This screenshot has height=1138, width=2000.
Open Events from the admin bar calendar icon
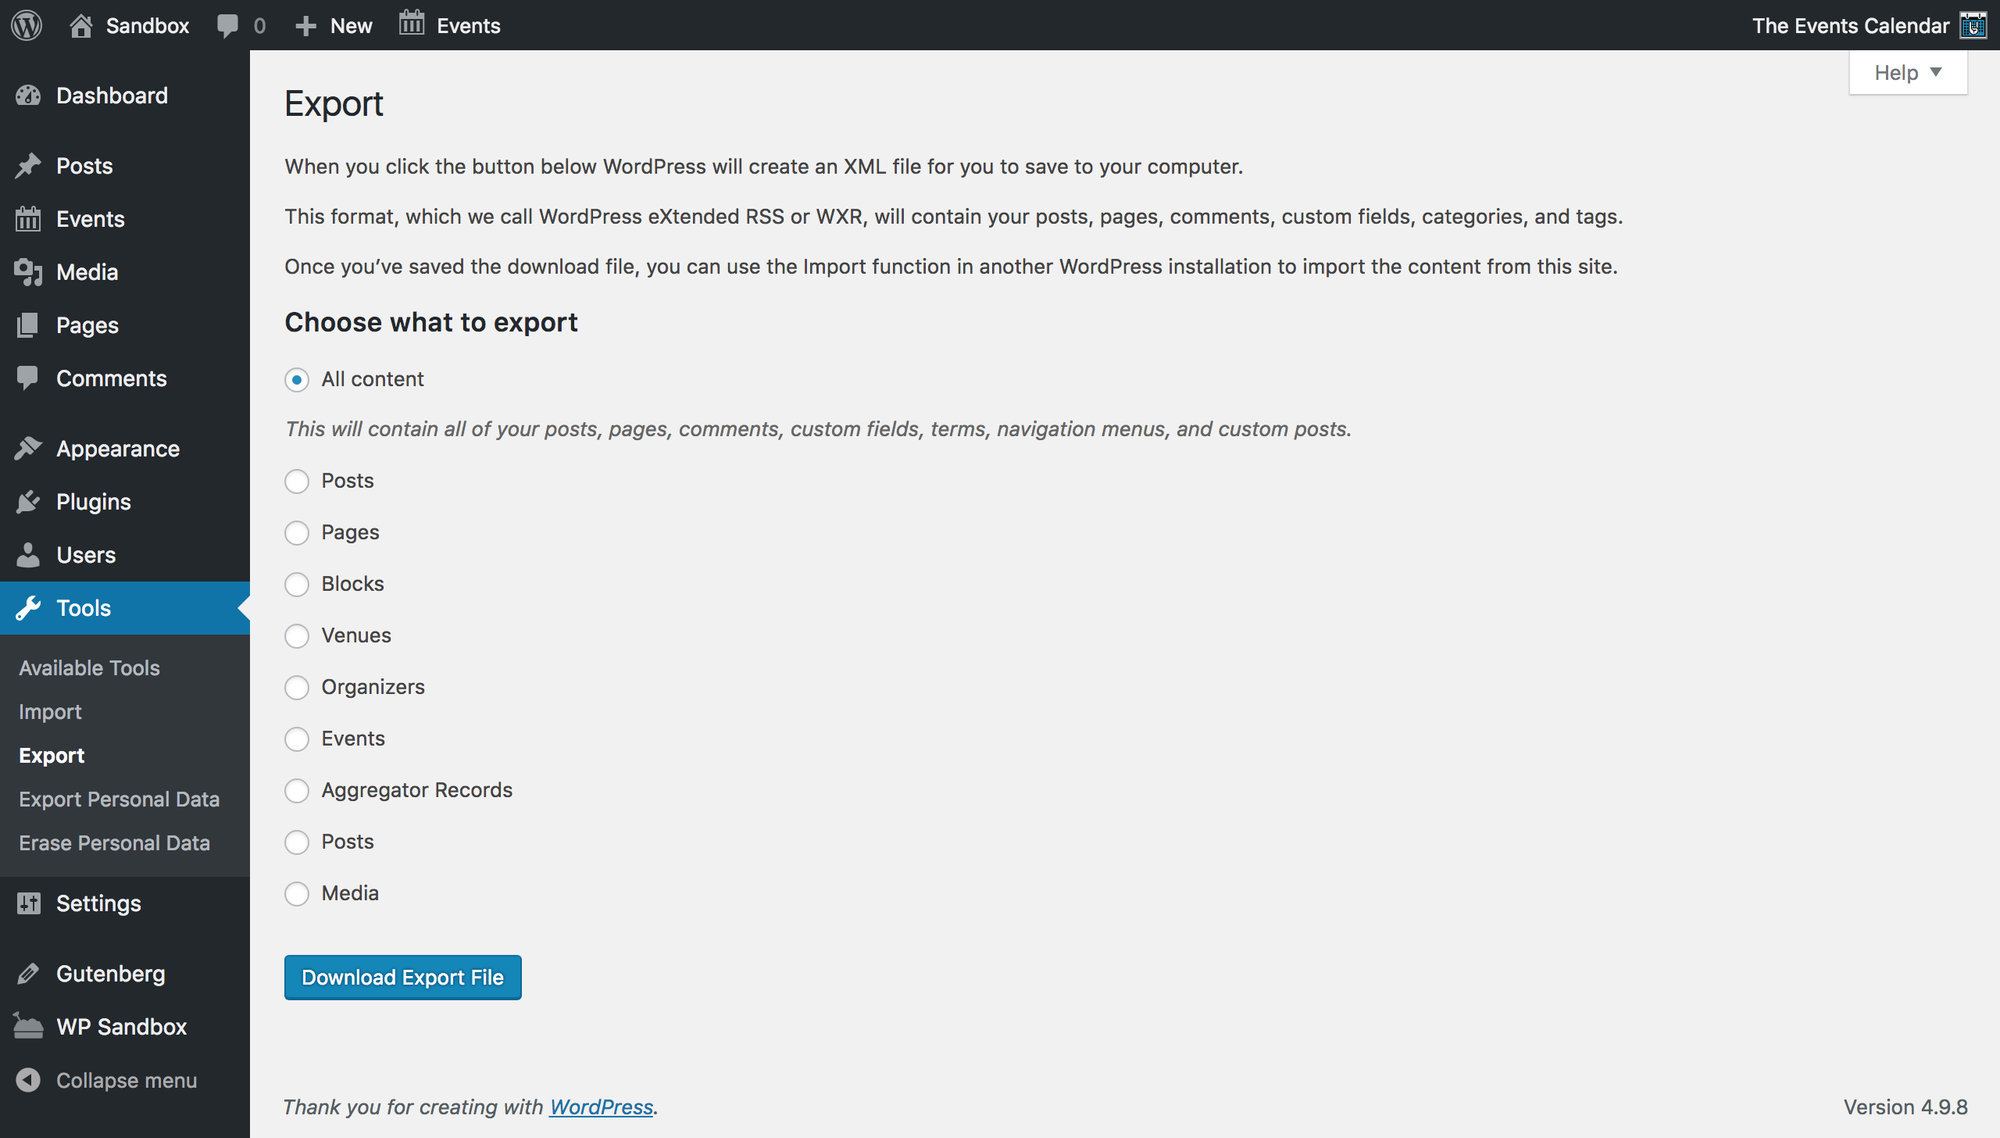pyautogui.click(x=410, y=25)
